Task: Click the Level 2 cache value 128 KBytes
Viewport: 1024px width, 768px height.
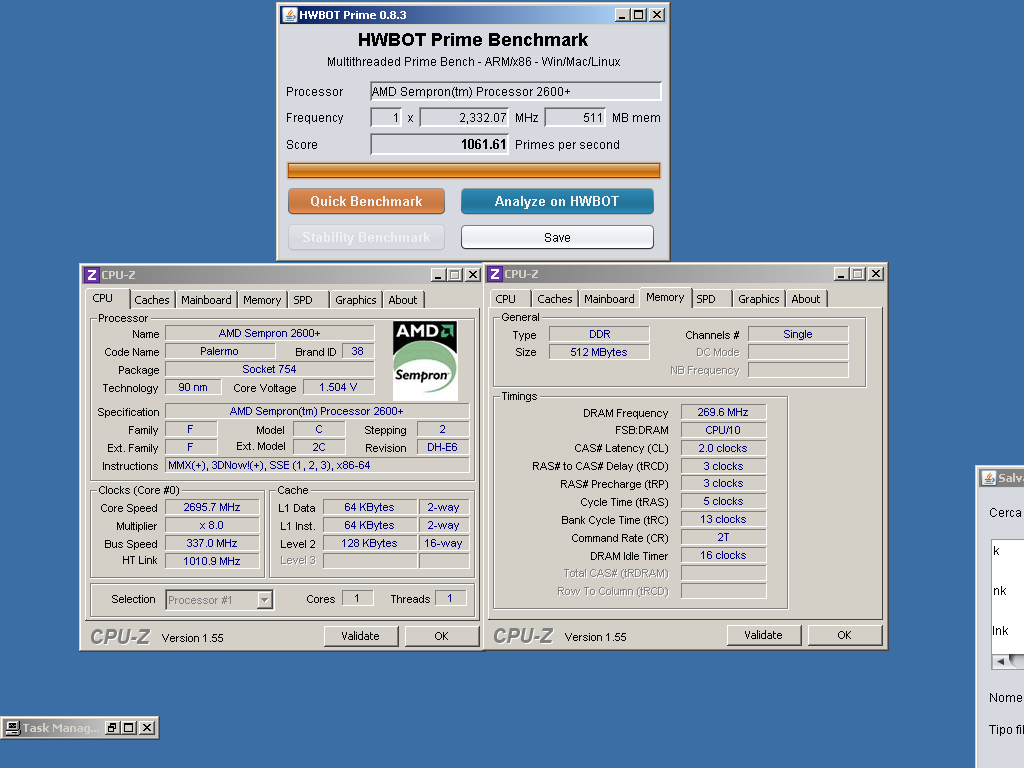Action: [x=370, y=543]
